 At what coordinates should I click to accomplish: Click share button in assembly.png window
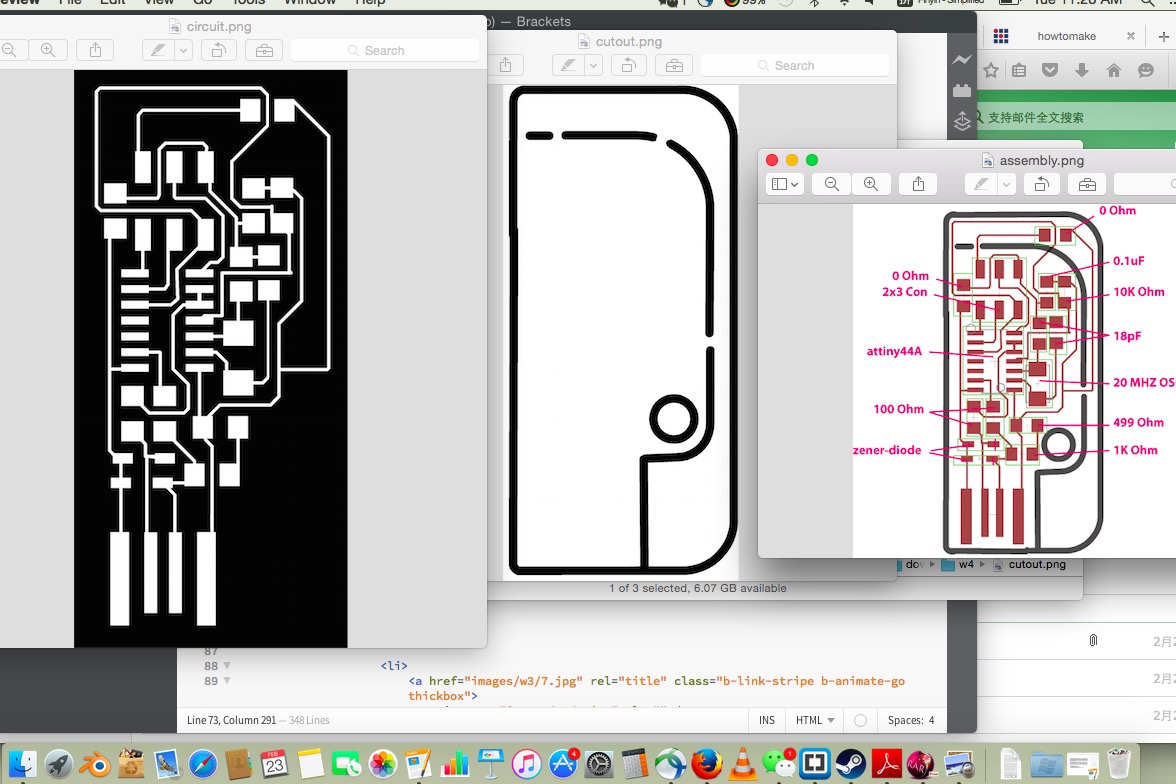click(x=918, y=184)
